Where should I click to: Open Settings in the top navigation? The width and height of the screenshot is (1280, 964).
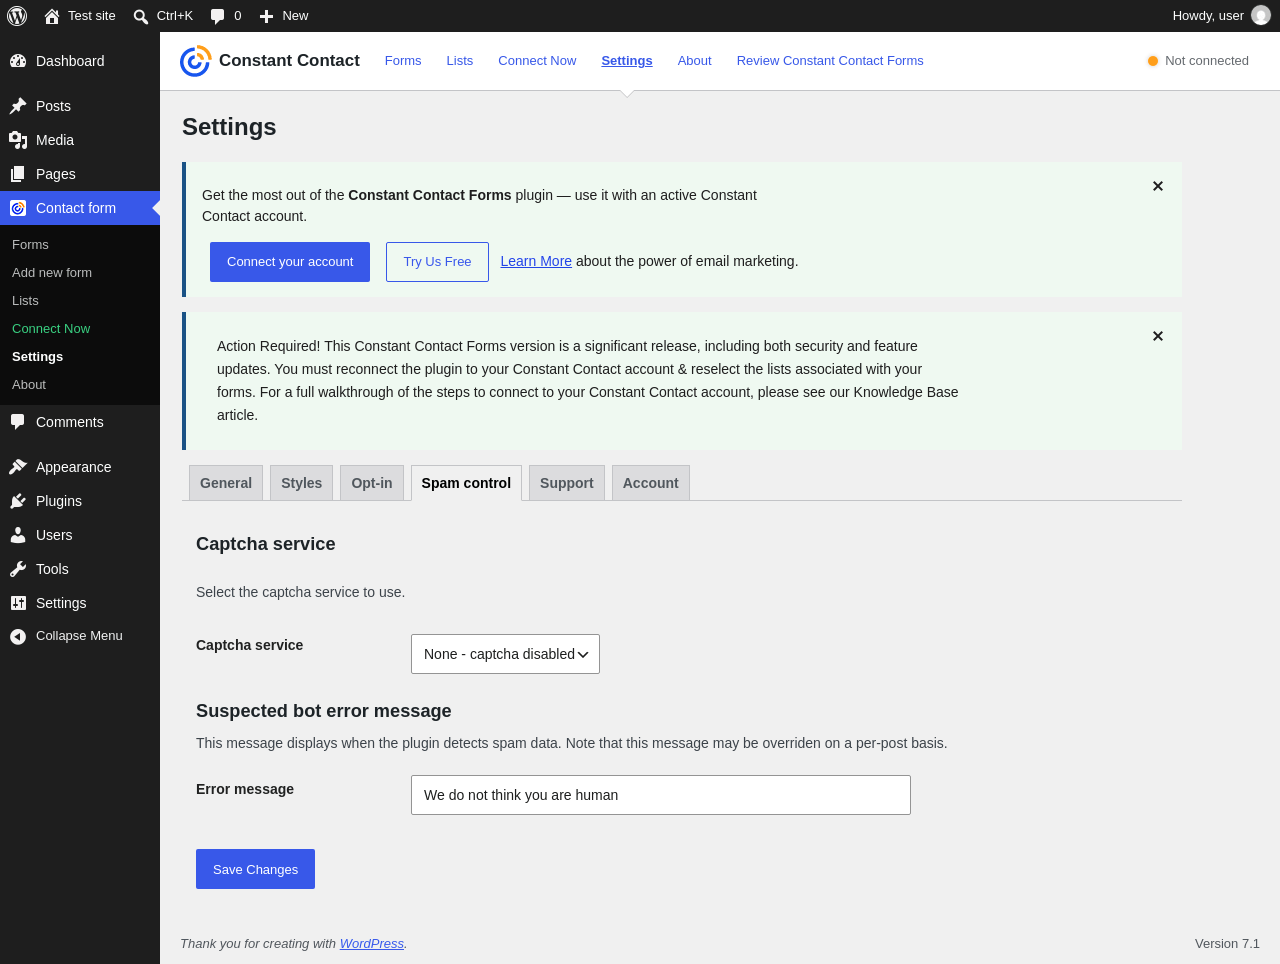[627, 61]
